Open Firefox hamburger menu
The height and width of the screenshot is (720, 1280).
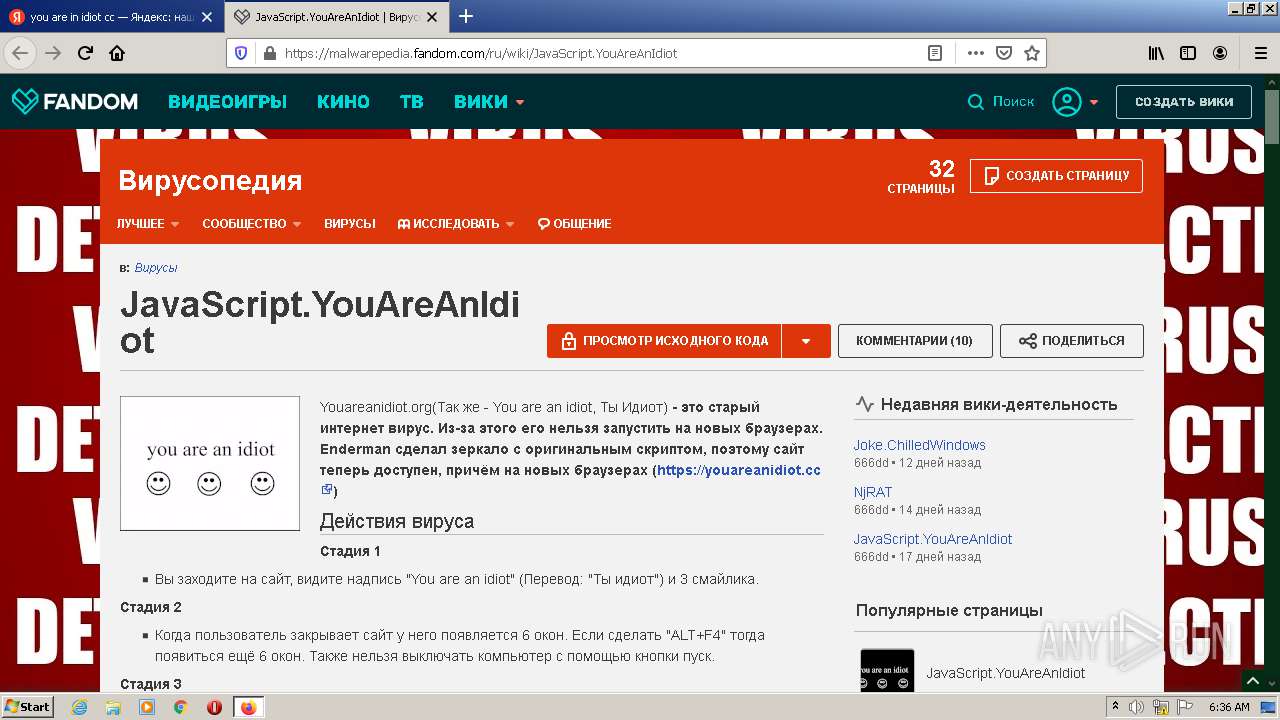pyautogui.click(x=1261, y=53)
